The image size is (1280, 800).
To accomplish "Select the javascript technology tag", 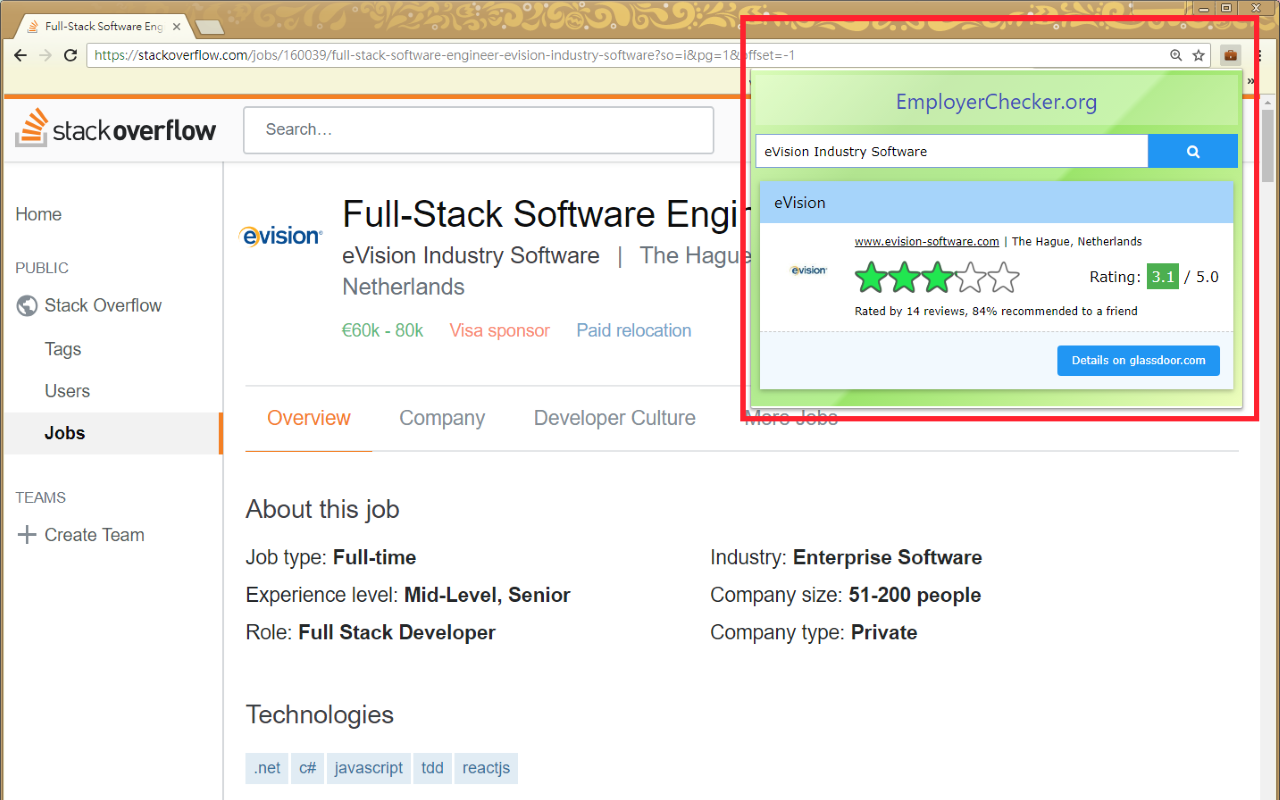I will (368, 767).
